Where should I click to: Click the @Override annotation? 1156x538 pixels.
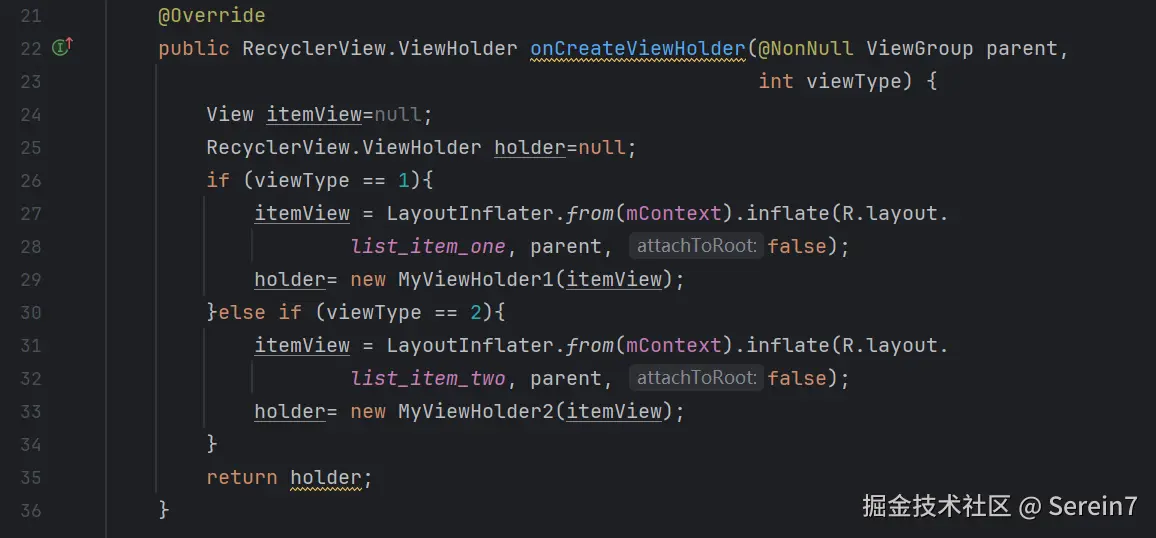[x=211, y=15]
